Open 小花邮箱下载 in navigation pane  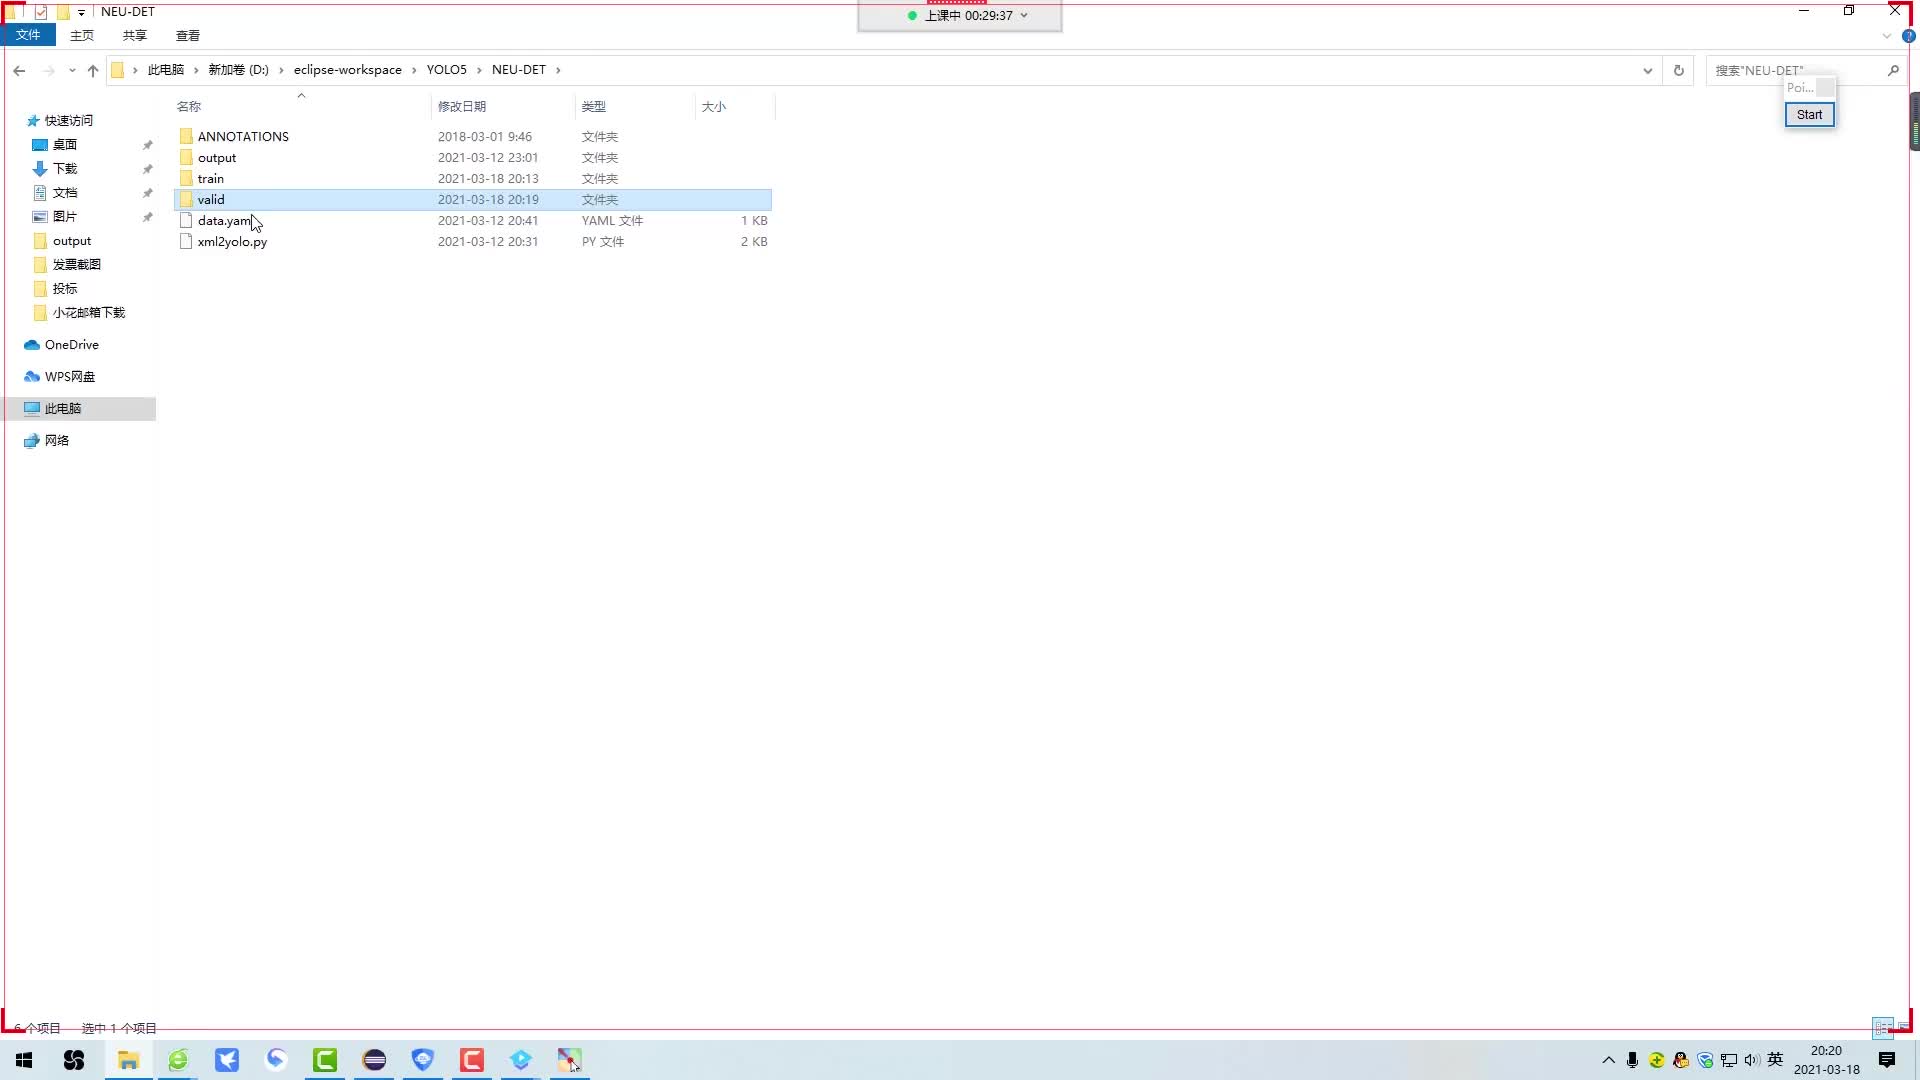[x=89, y=313]
